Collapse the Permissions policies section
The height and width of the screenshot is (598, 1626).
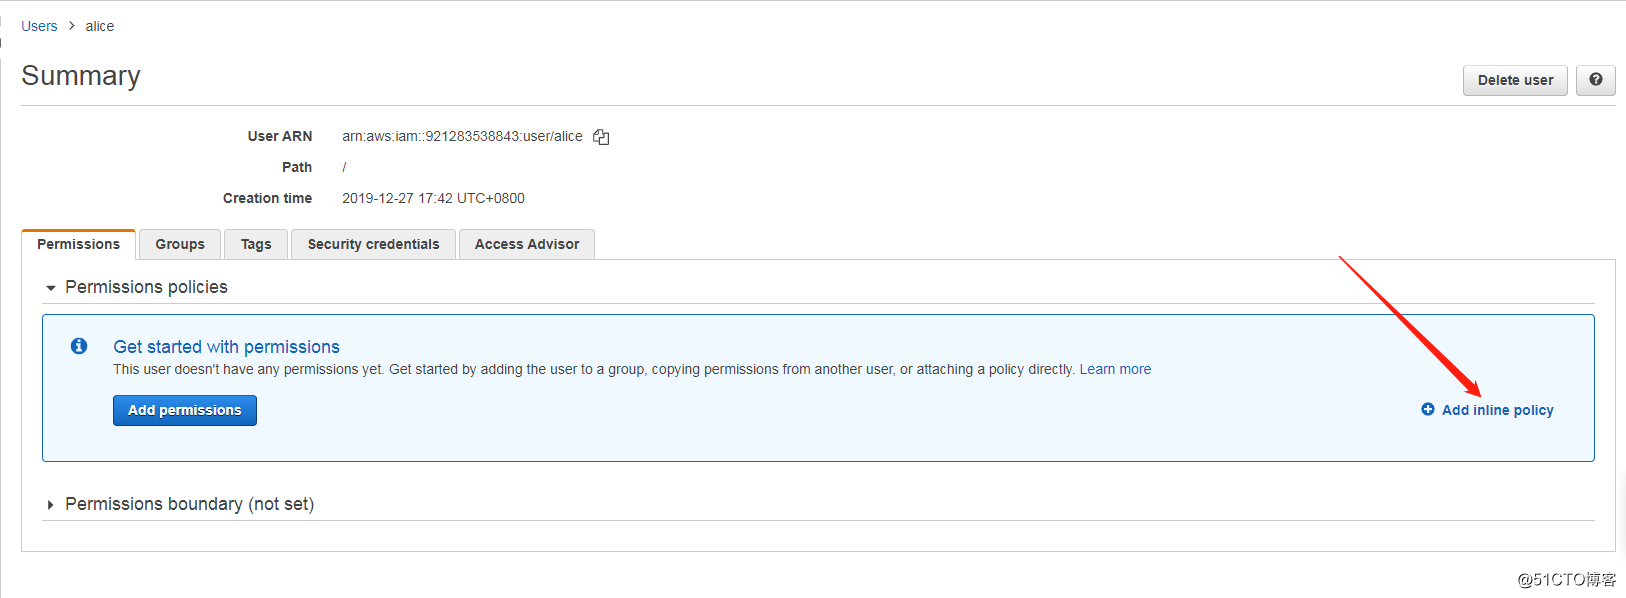51,288
